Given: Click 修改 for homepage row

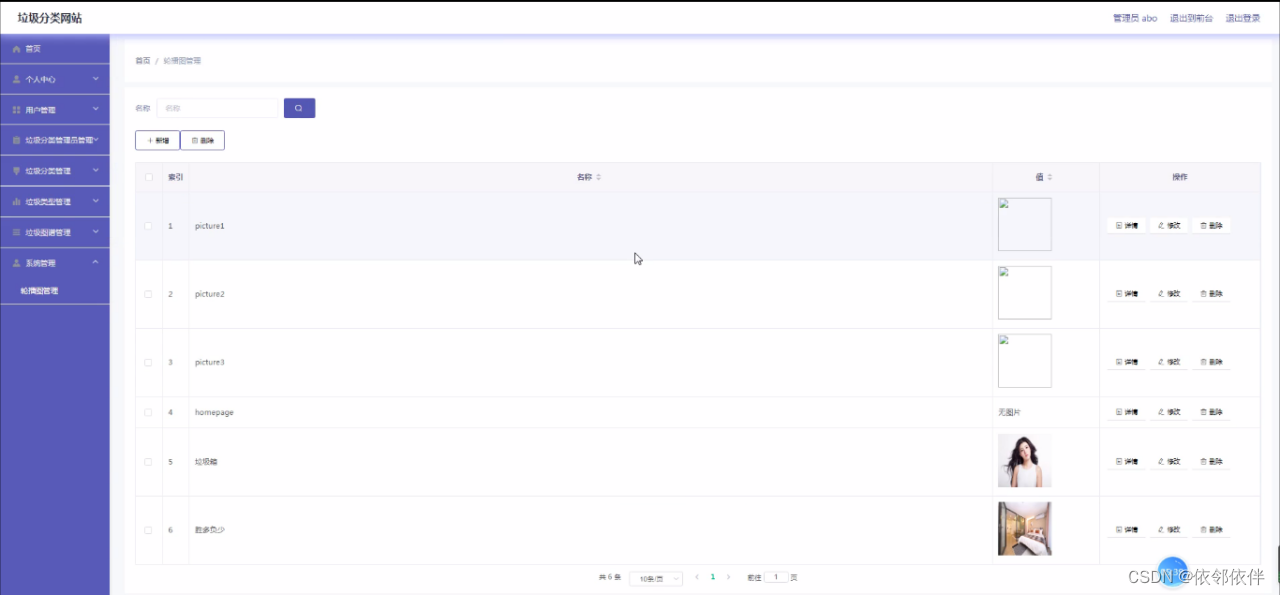Looking at the screenshot, I should pyautogui.click(x=1169, y=412).
